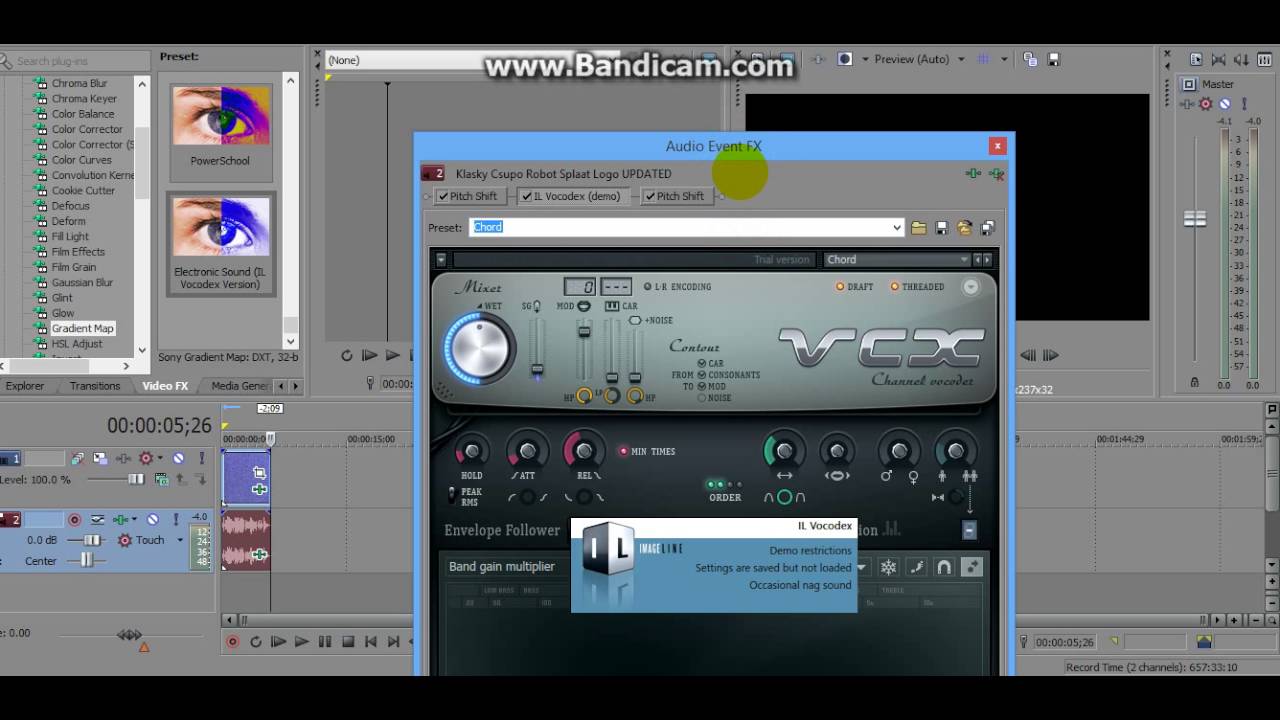
Task: Collapse band section with minus button
Action: (969, 531)
